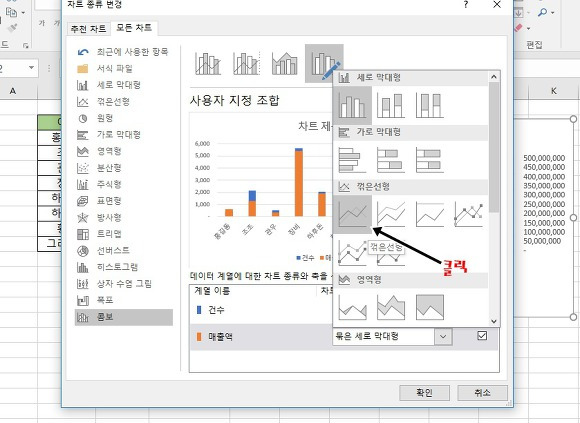Select column K header in Excel
The height and width of the screenshot is (423, 580).
[x=554, y=91]
